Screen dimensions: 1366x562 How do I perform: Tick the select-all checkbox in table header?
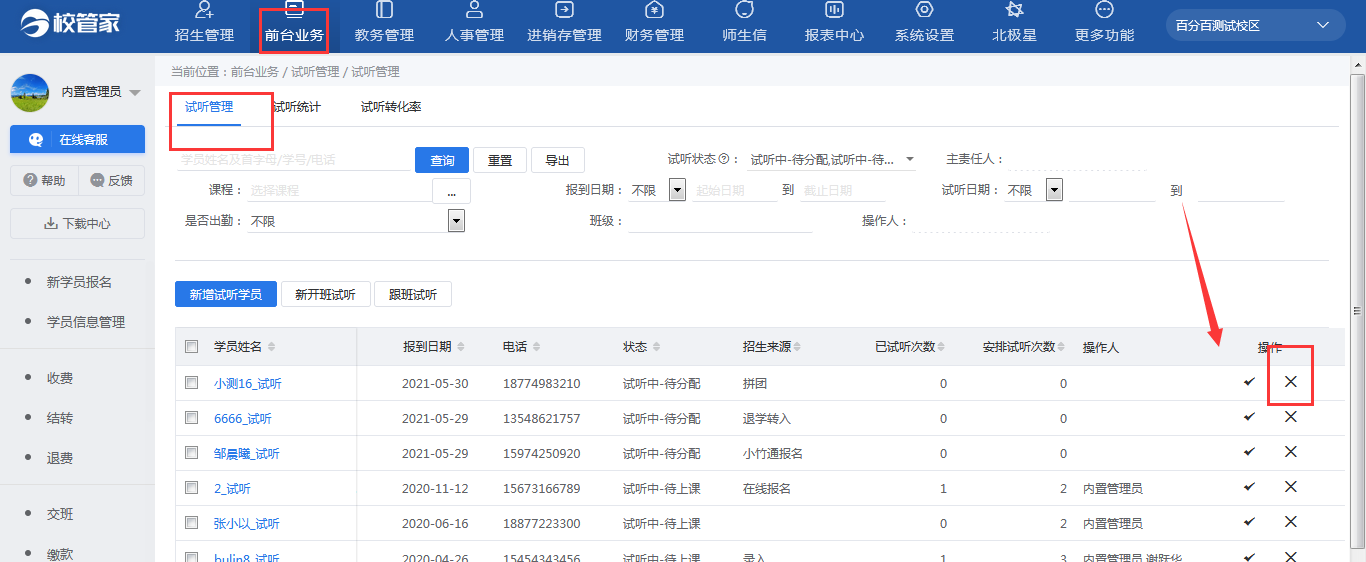pyautogui.click(x=192, y=347)
